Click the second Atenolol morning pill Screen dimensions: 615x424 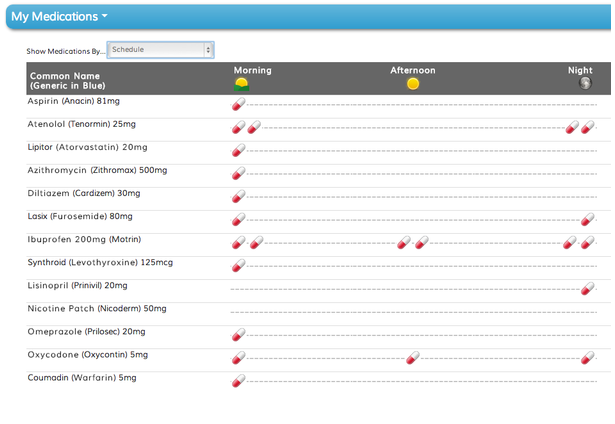(254, 127)
